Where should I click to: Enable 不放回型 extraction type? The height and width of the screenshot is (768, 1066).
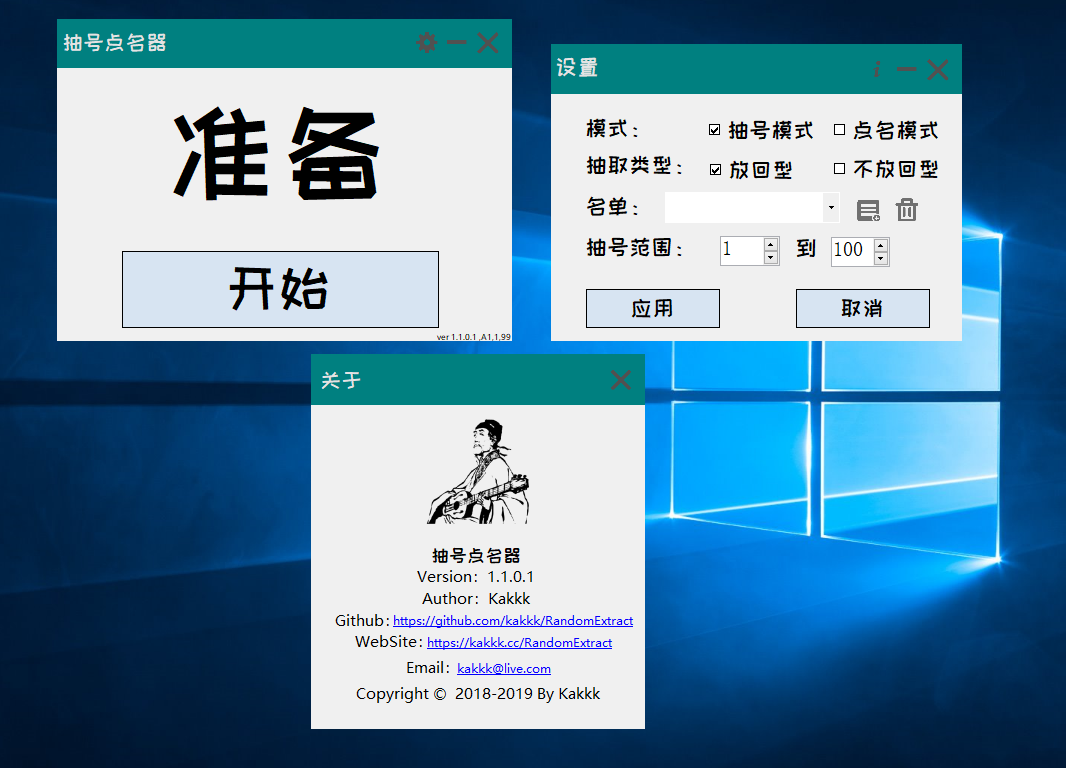click(x=839, y=168)
